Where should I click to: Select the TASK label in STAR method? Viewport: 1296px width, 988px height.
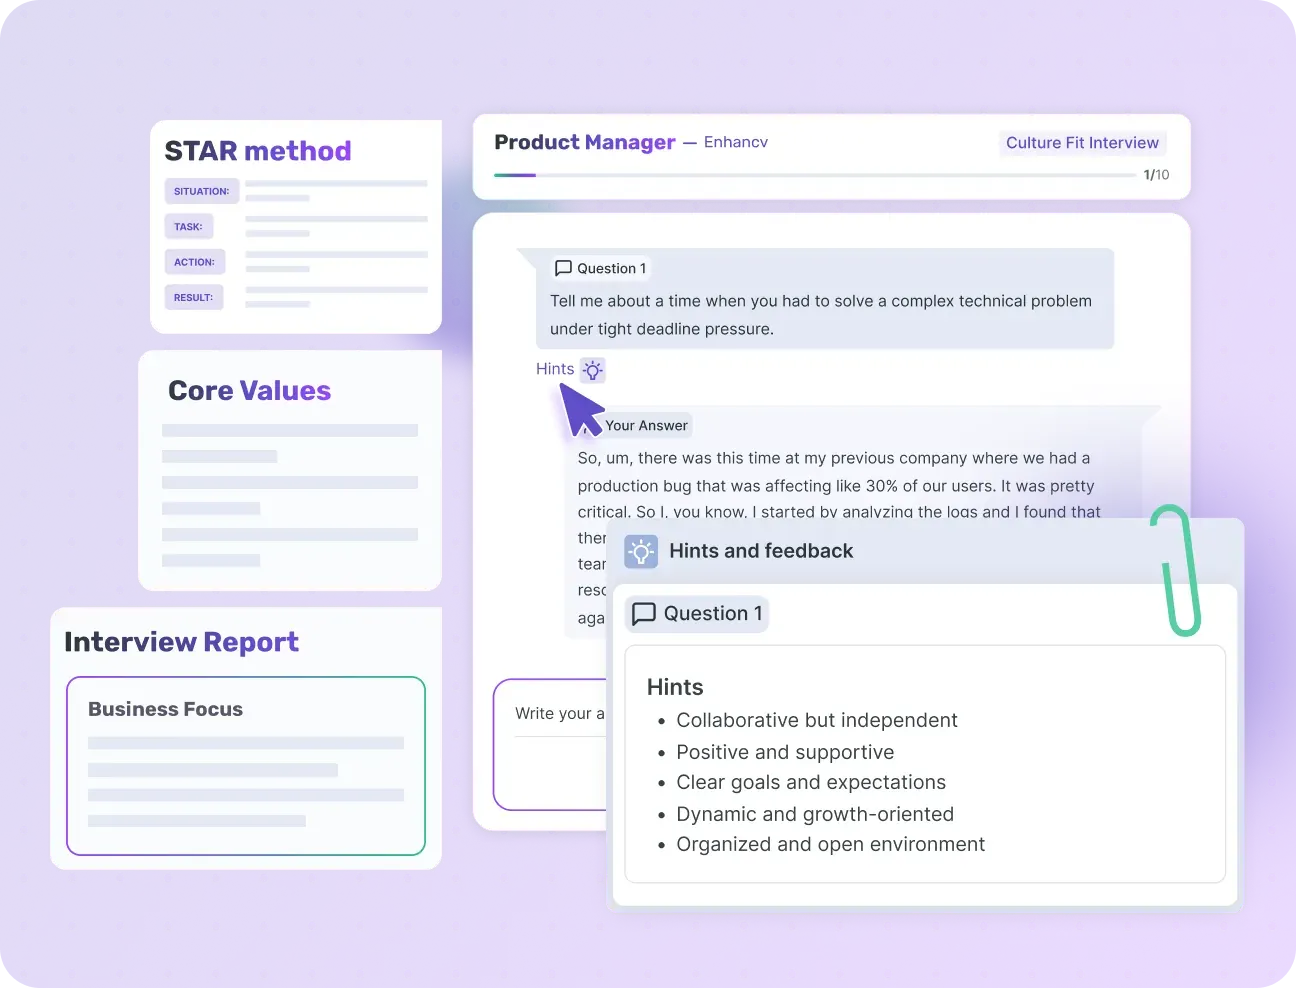pyautogui.click(x=188, y=227)
